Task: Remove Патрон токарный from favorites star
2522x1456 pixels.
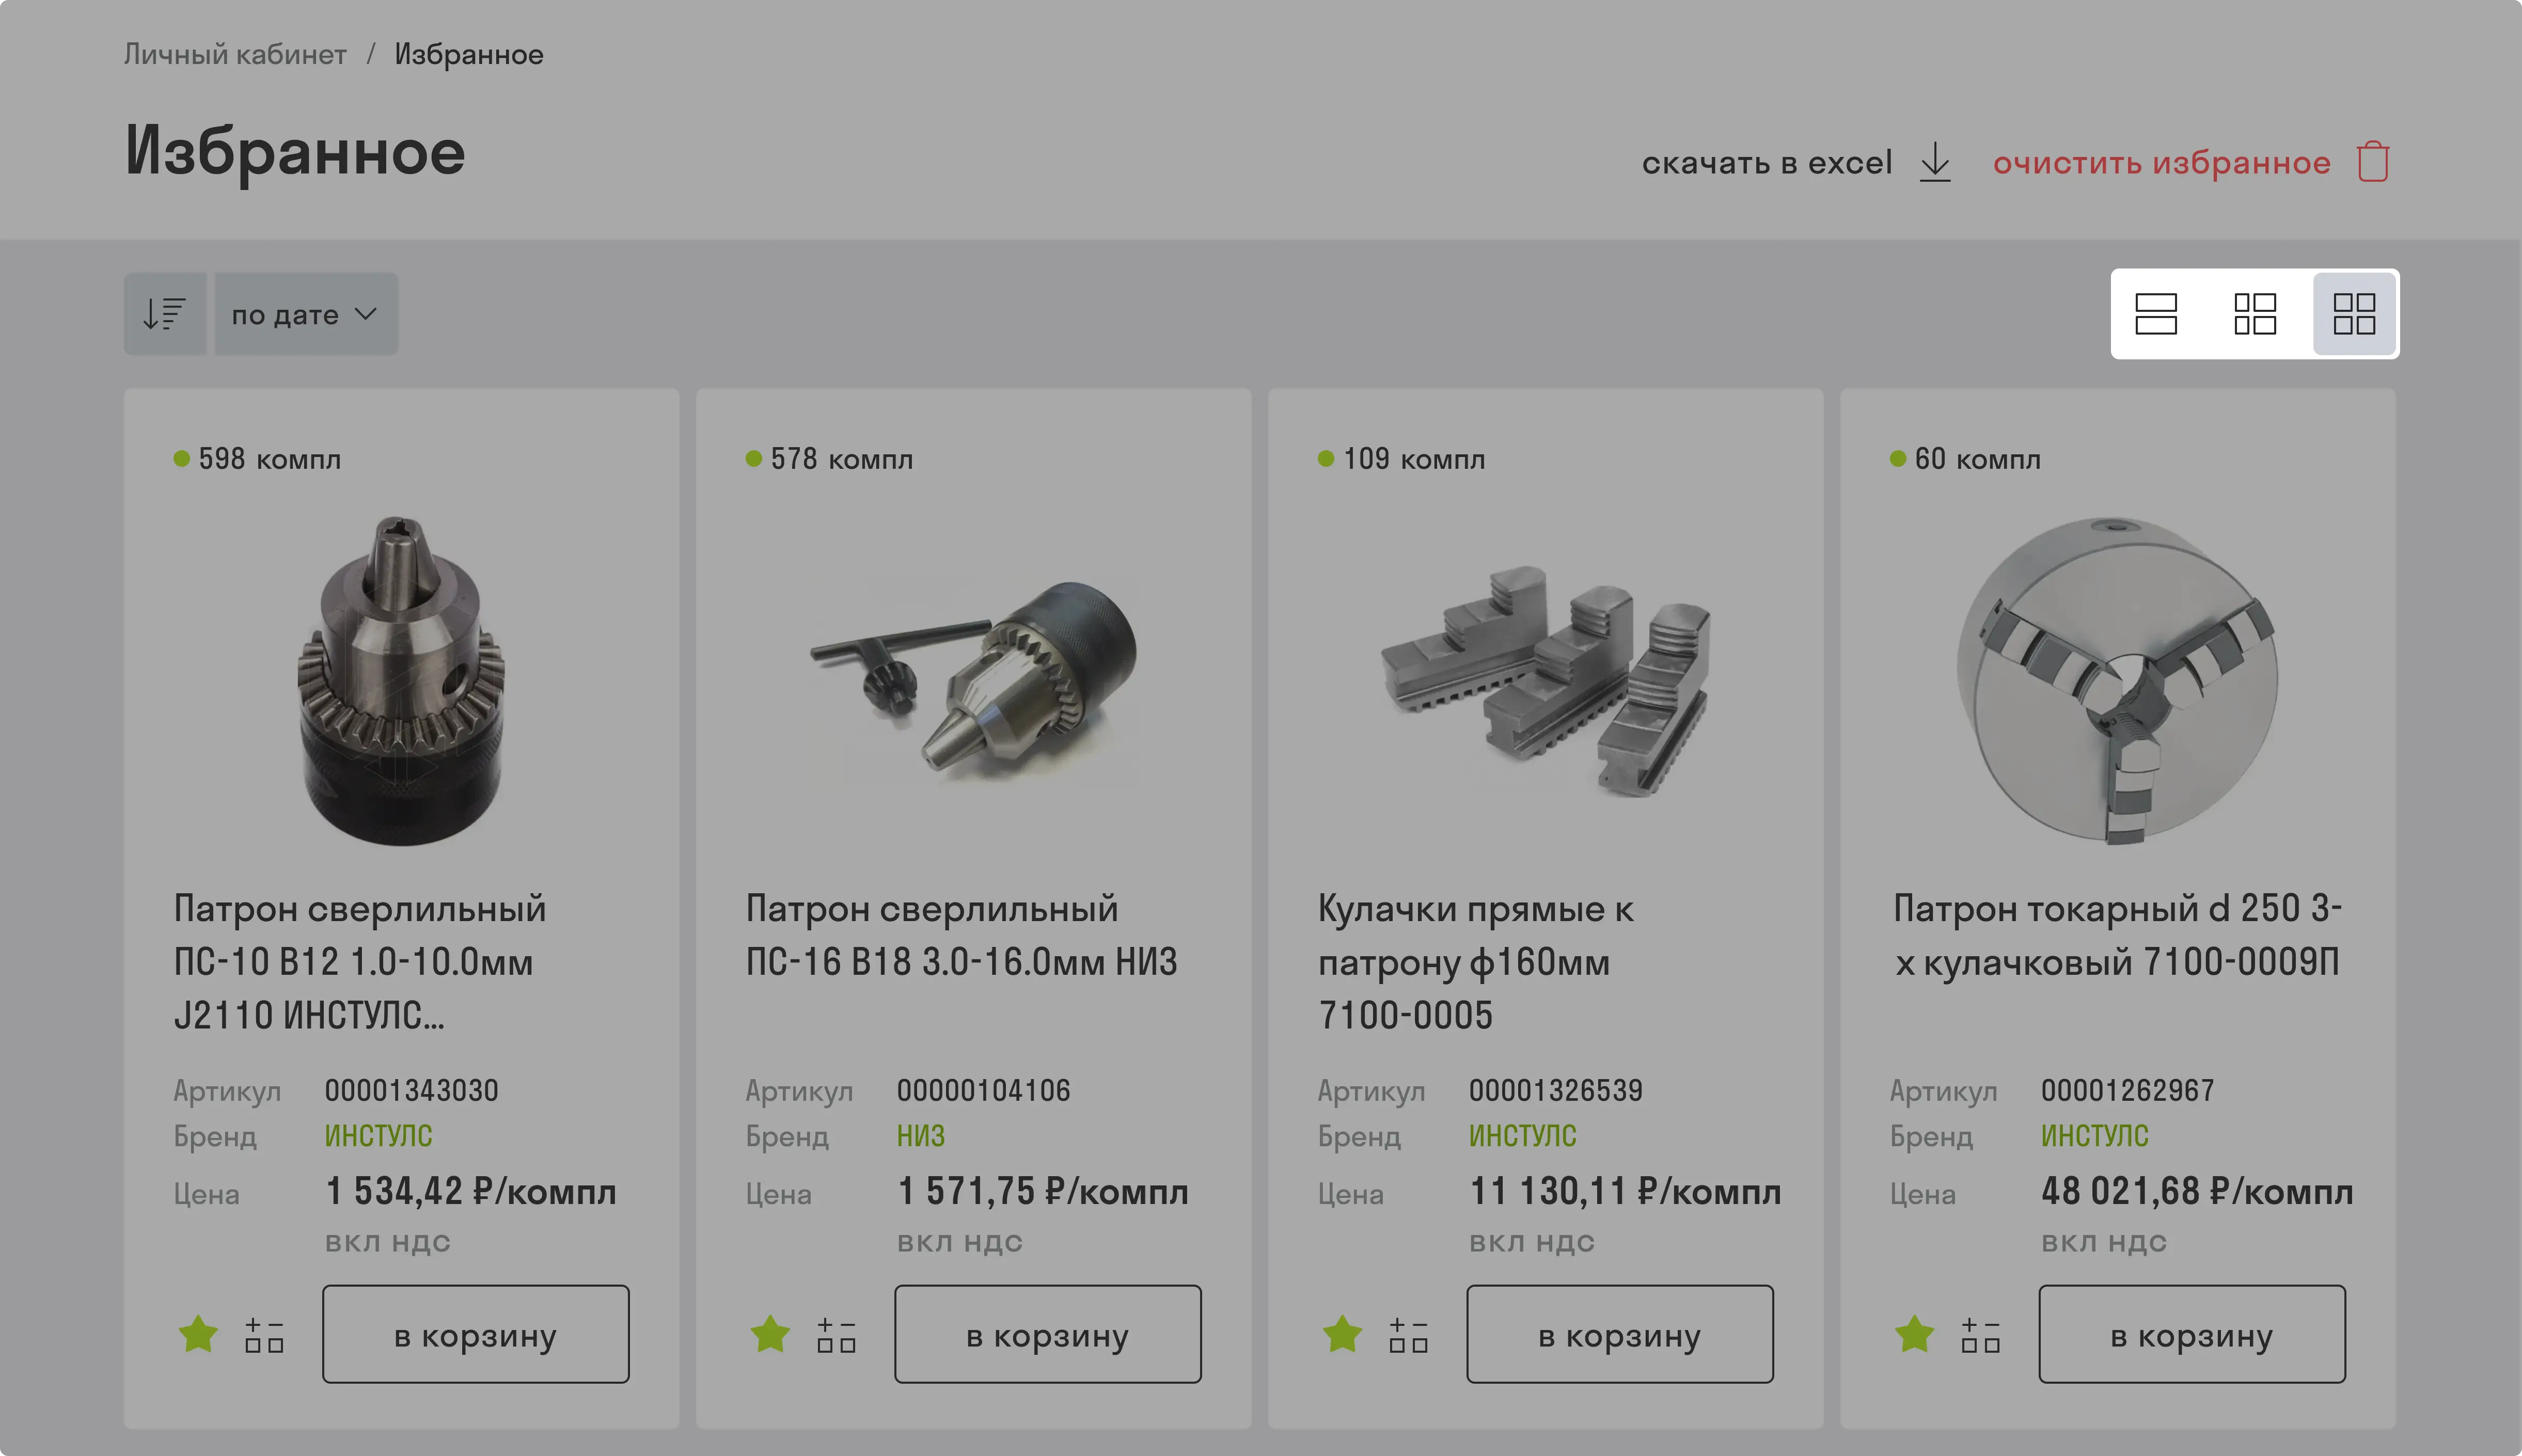Action: [x=1914, y=1334]
